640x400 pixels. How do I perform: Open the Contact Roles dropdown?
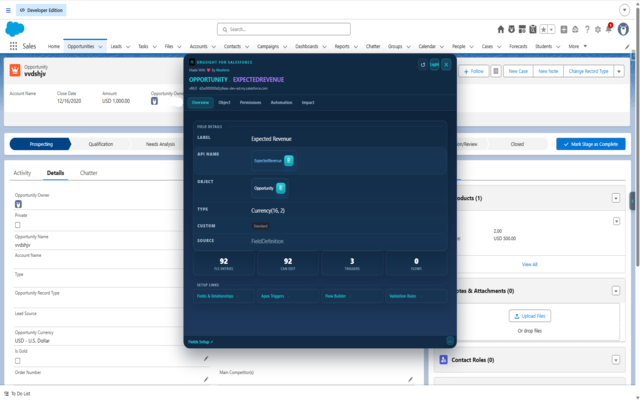pyautogui.click(x=616, y=360)
